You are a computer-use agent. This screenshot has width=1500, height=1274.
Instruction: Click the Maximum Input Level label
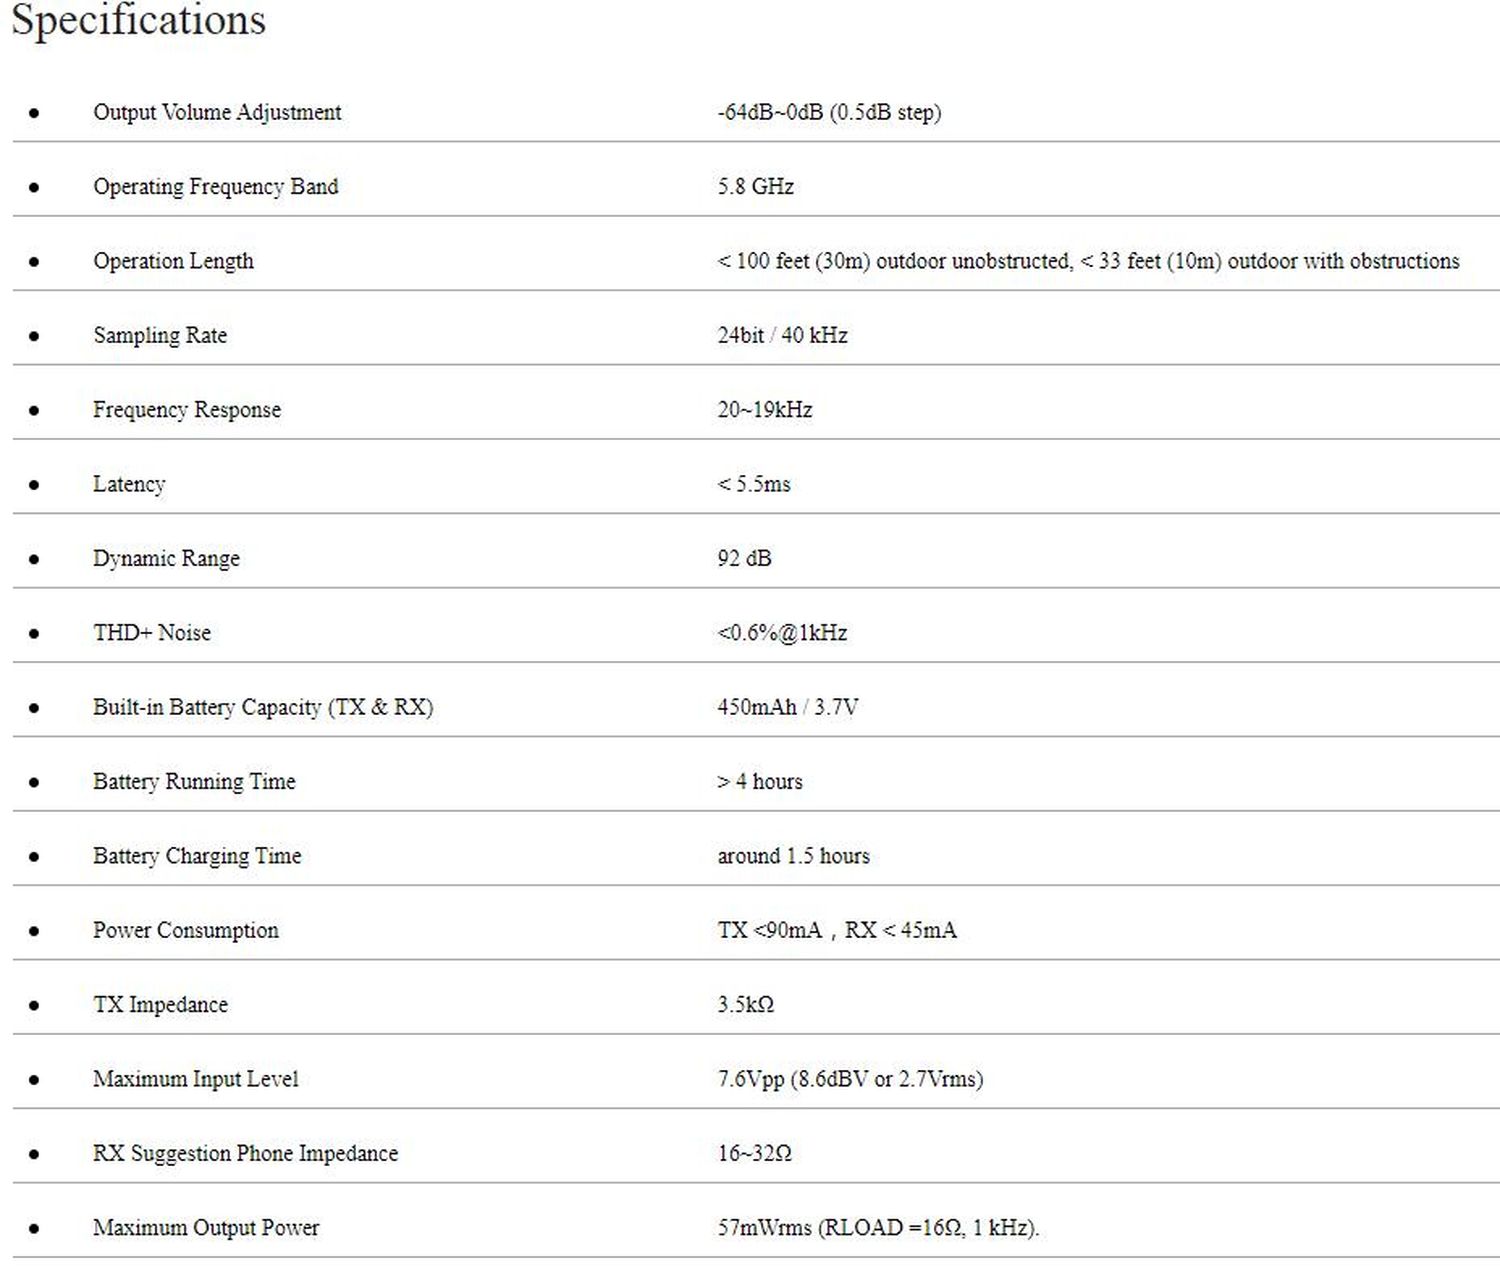pos(196,1079)
